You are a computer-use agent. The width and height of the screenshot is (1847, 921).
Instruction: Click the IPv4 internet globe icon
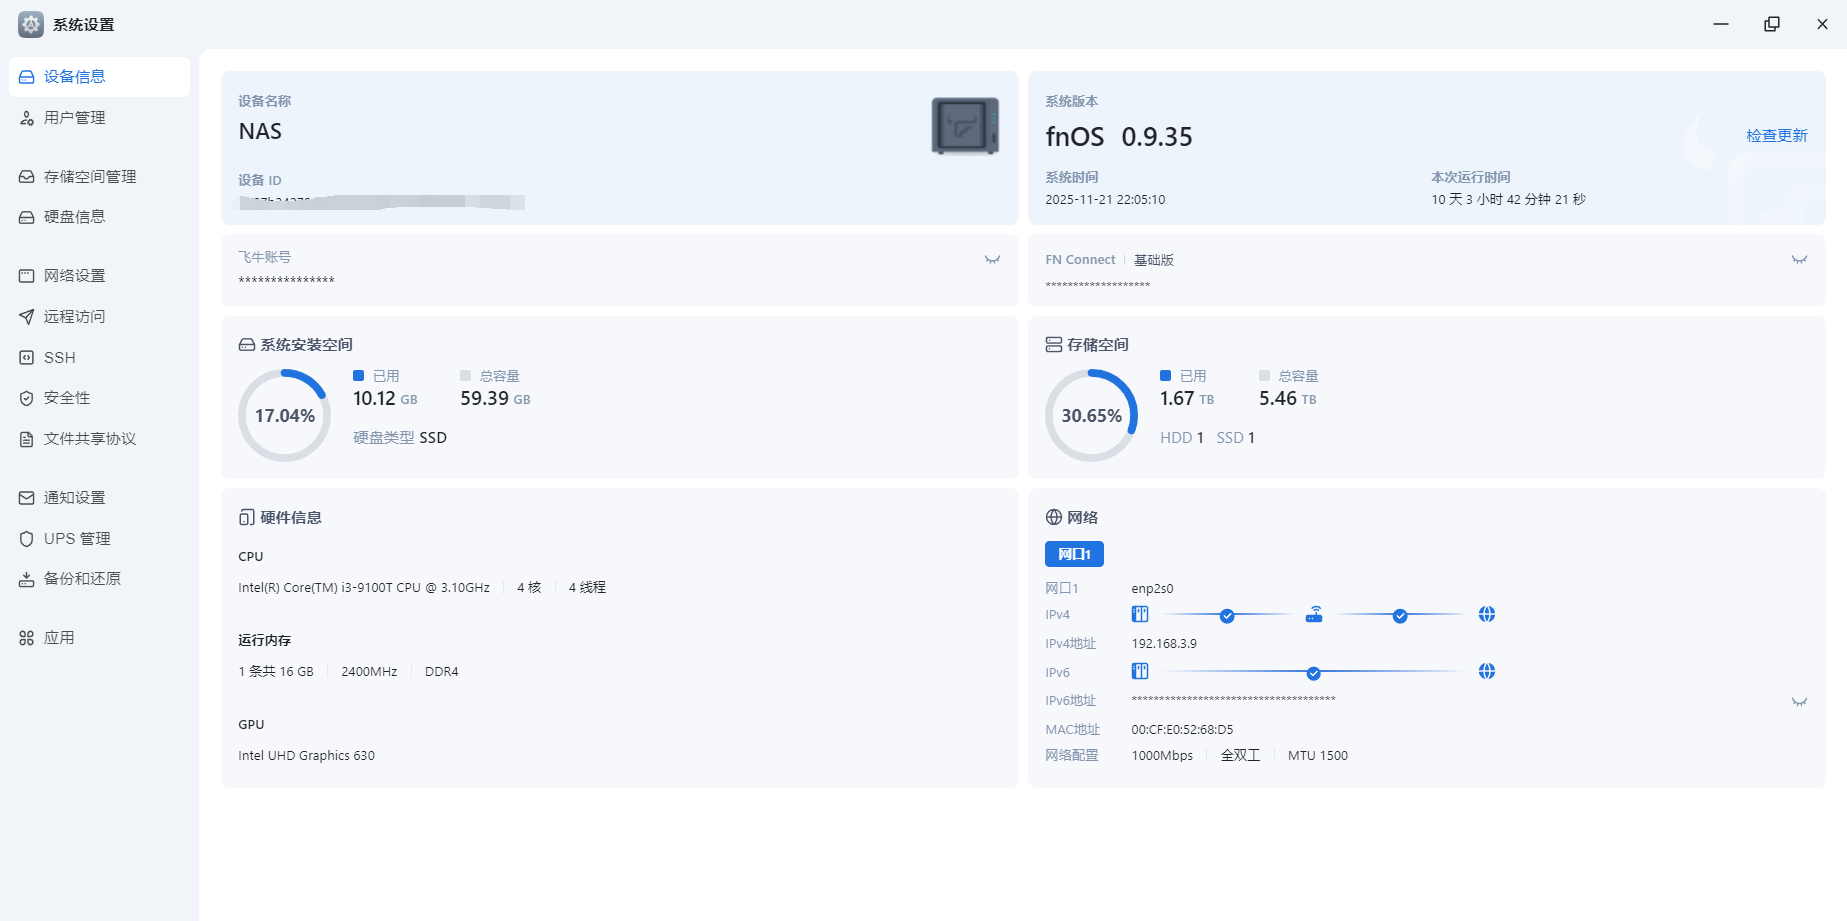coord(1487,614)
